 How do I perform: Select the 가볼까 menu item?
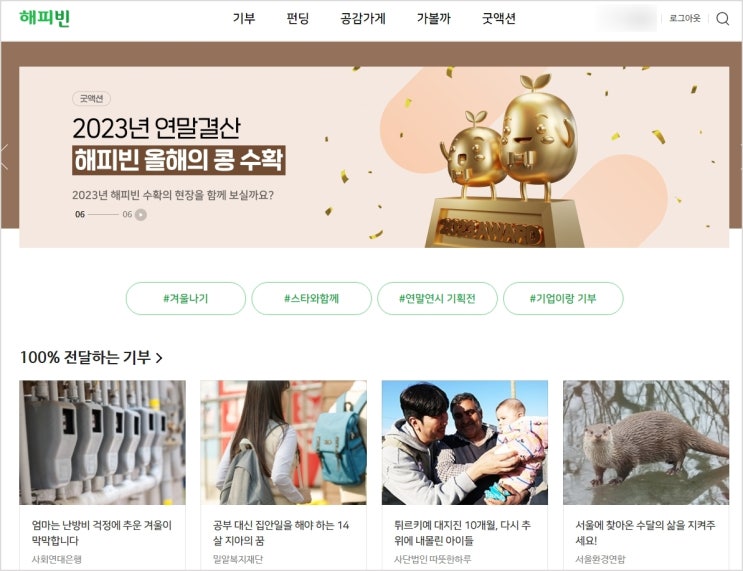(434, 18)
